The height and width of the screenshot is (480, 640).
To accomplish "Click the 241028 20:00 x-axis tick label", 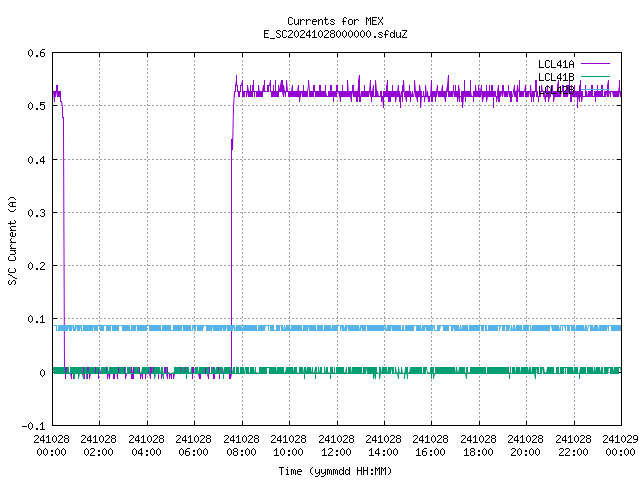I will 526,445.
